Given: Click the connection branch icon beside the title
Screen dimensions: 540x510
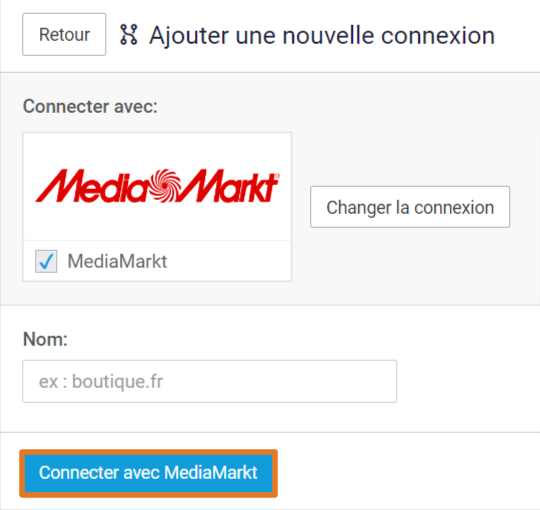Looking at the screenshot, I should [x=129, y=34].
